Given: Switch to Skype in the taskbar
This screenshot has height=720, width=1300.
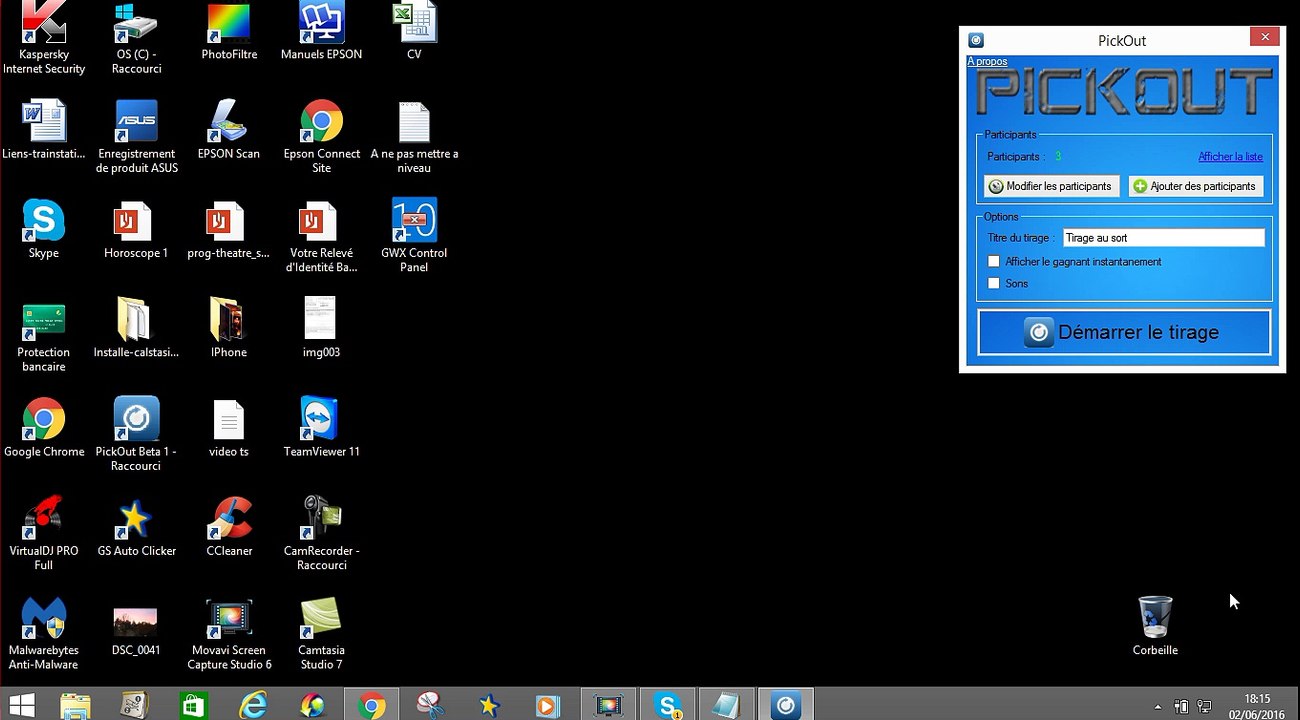Looking at the screenshot, I should [668, 705].
